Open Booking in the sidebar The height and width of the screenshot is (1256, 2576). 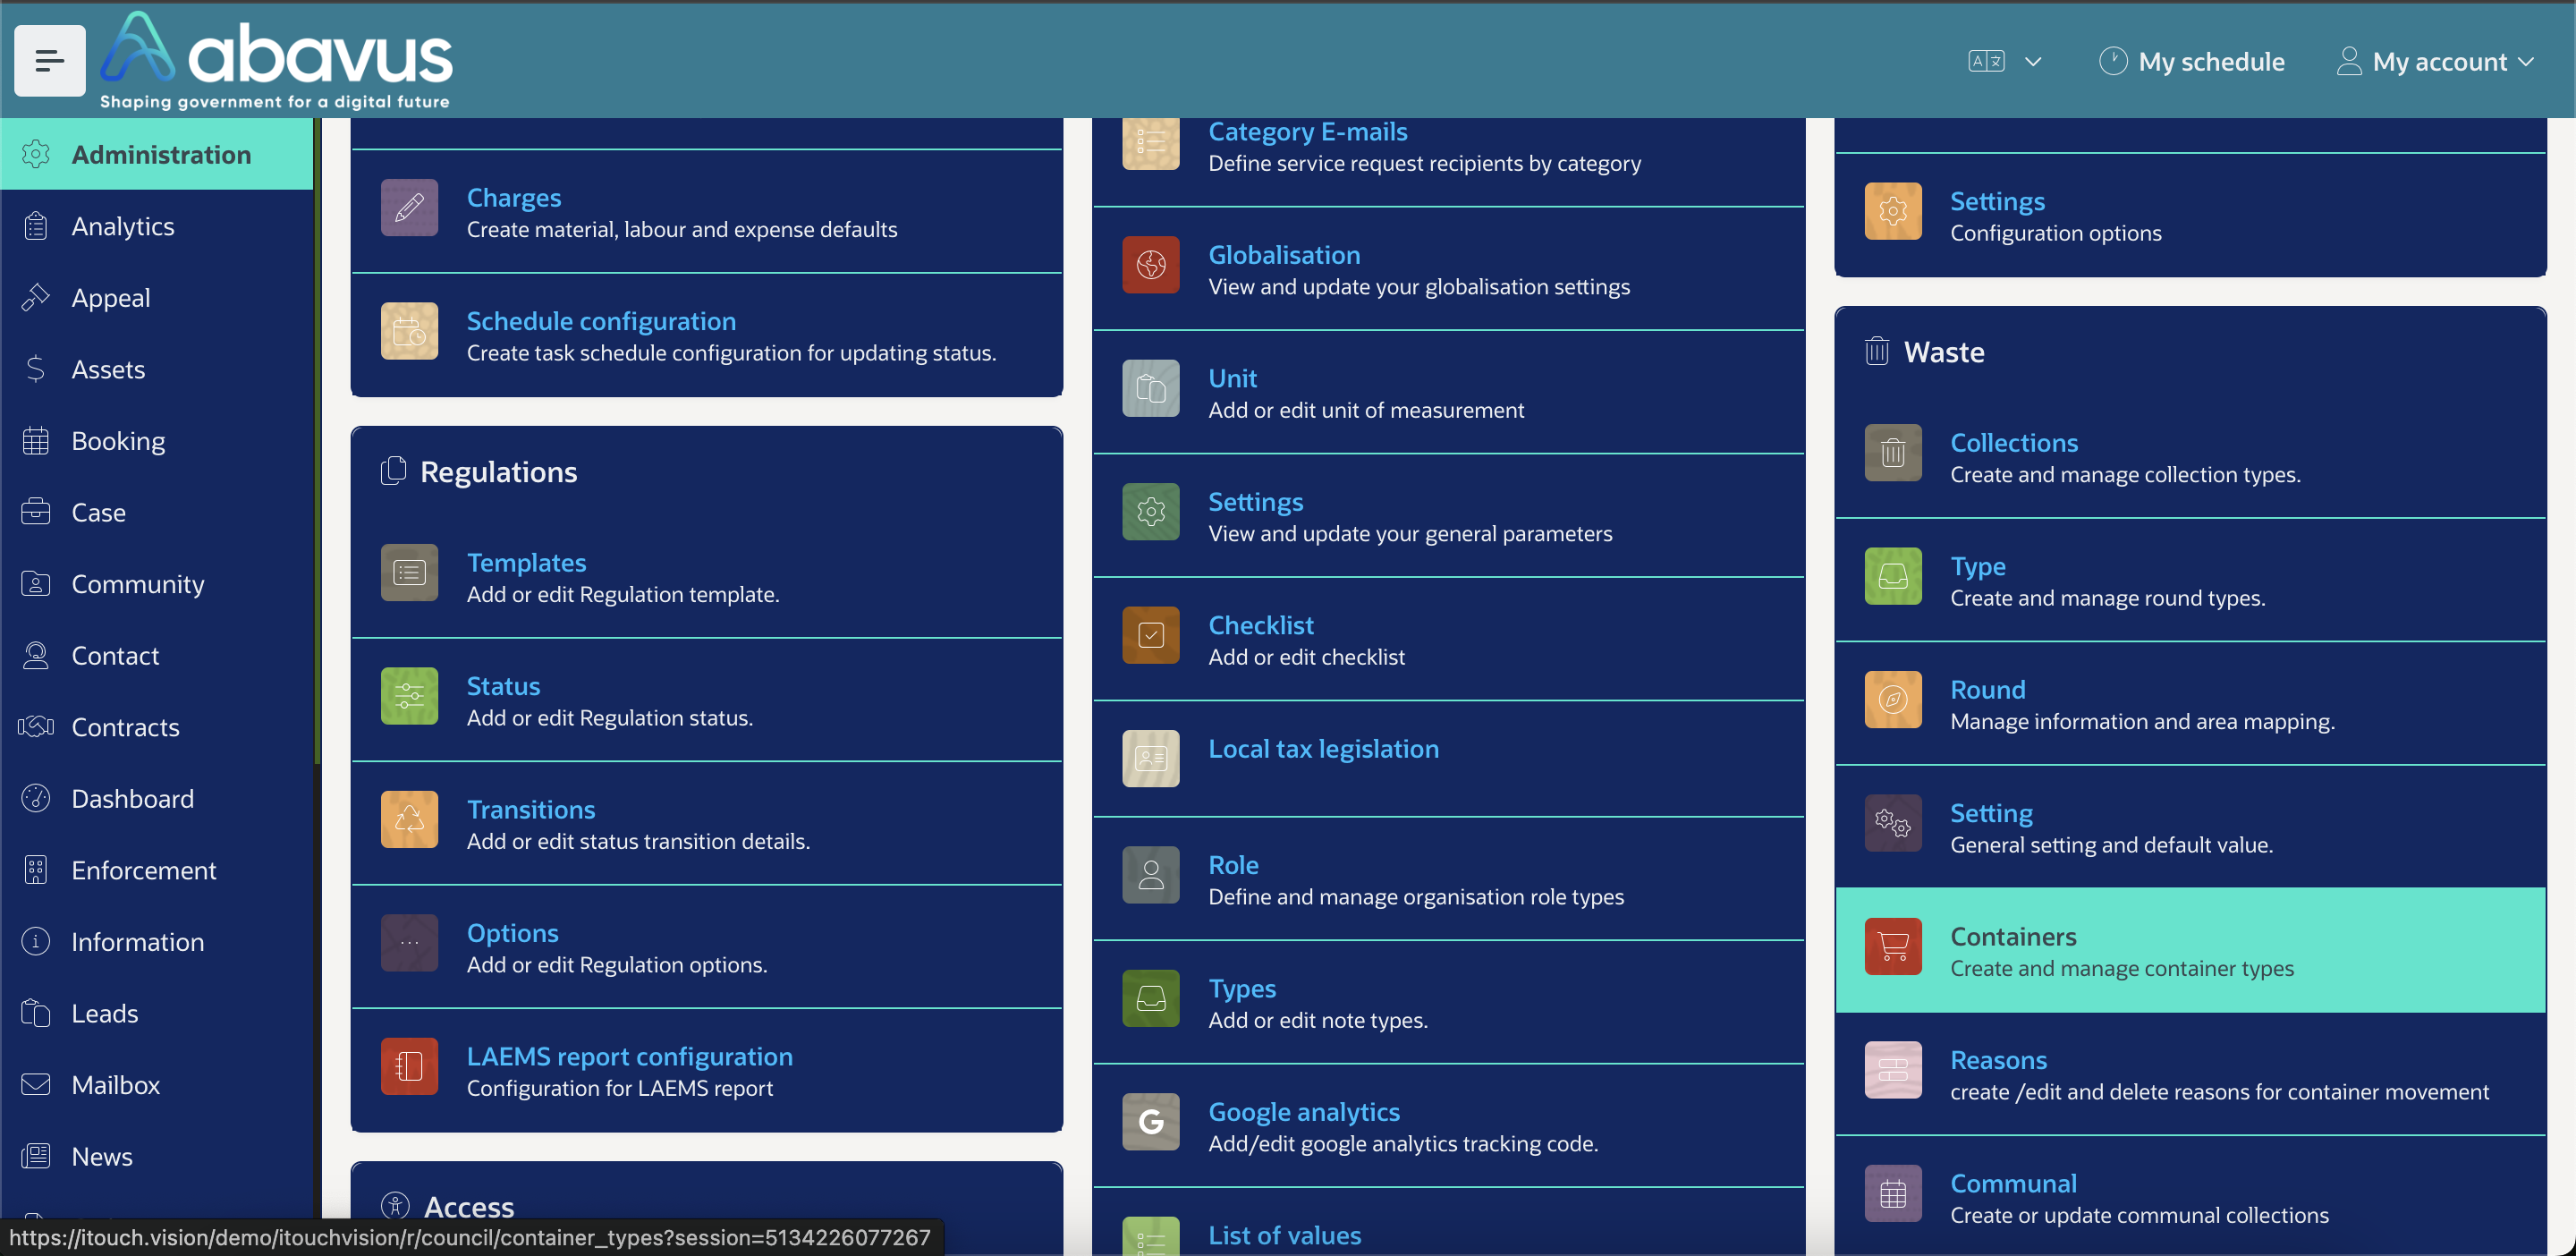156,440
